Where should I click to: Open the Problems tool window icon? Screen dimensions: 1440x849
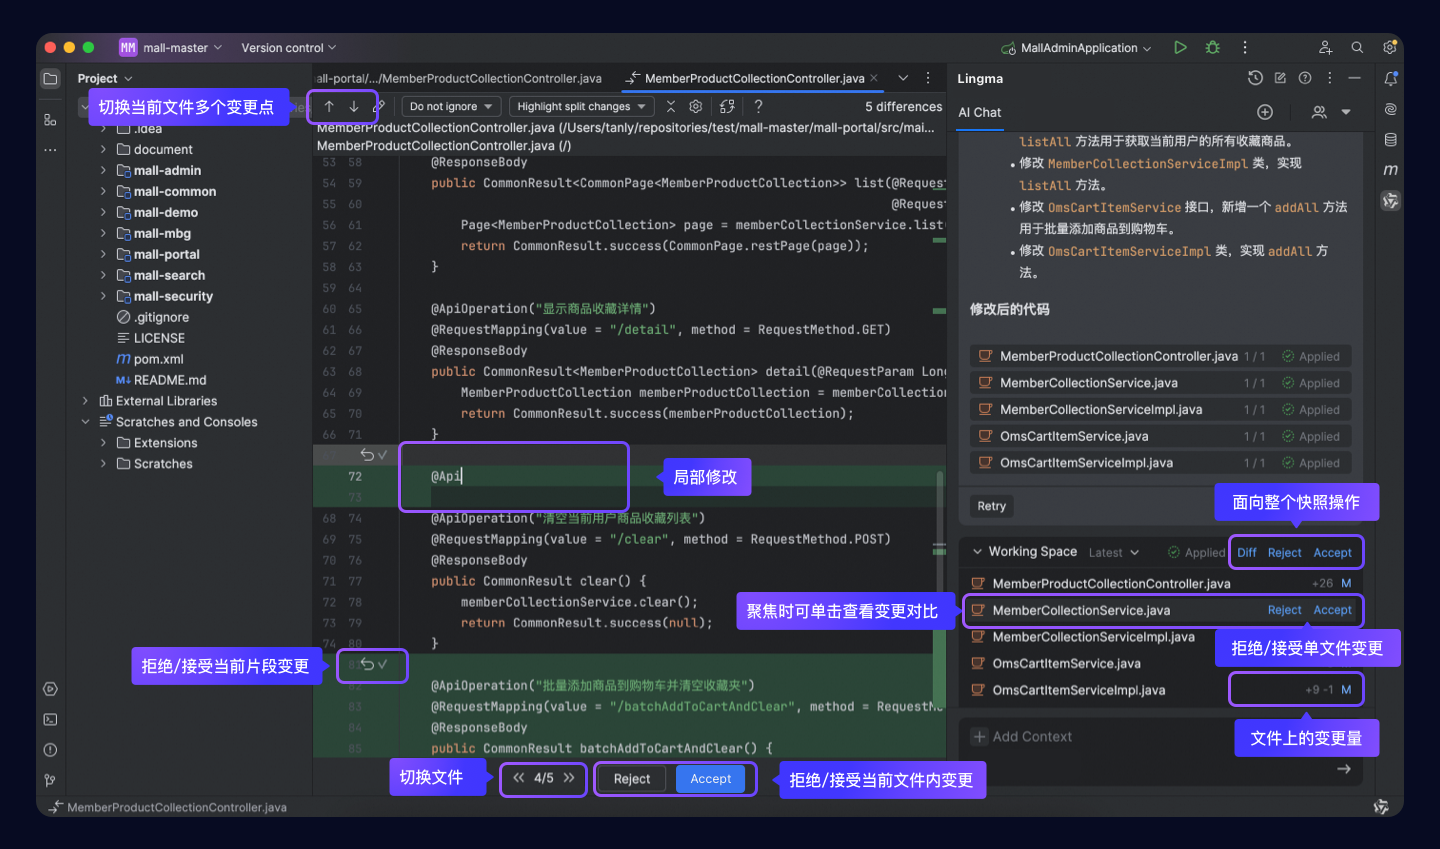(x=50, y=750)
